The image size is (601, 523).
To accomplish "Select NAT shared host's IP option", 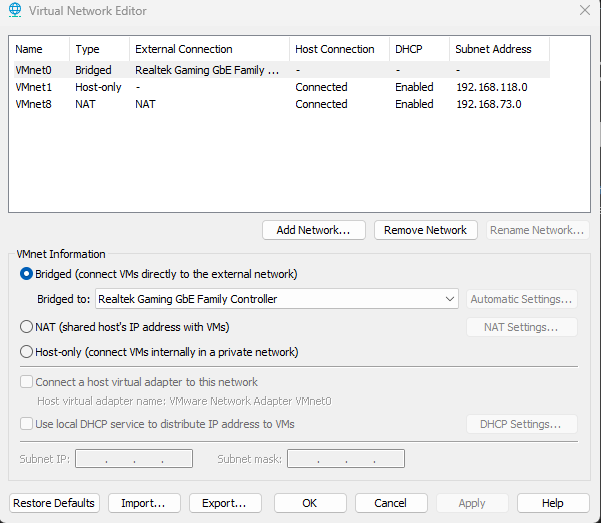I will pyautogui.click(x=26, y=327).
